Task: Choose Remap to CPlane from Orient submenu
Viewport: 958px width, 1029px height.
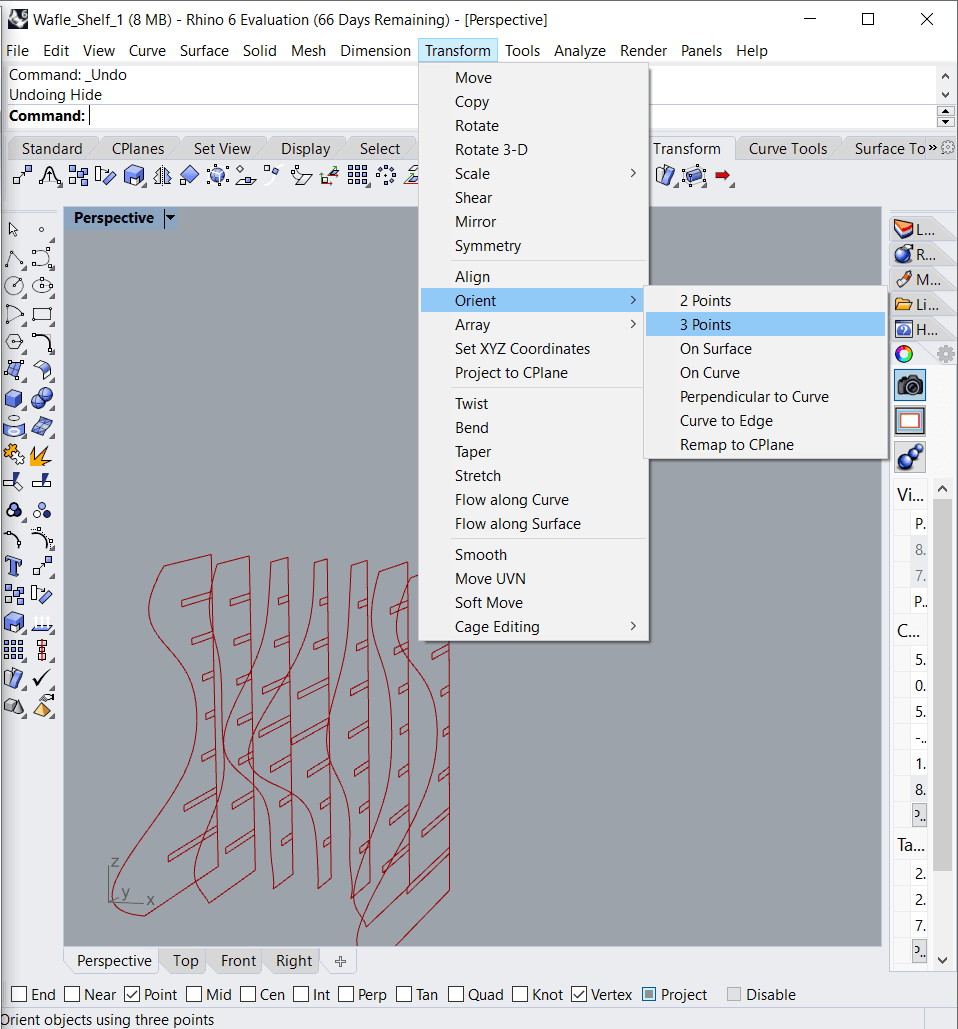Action: click(736, 445)
